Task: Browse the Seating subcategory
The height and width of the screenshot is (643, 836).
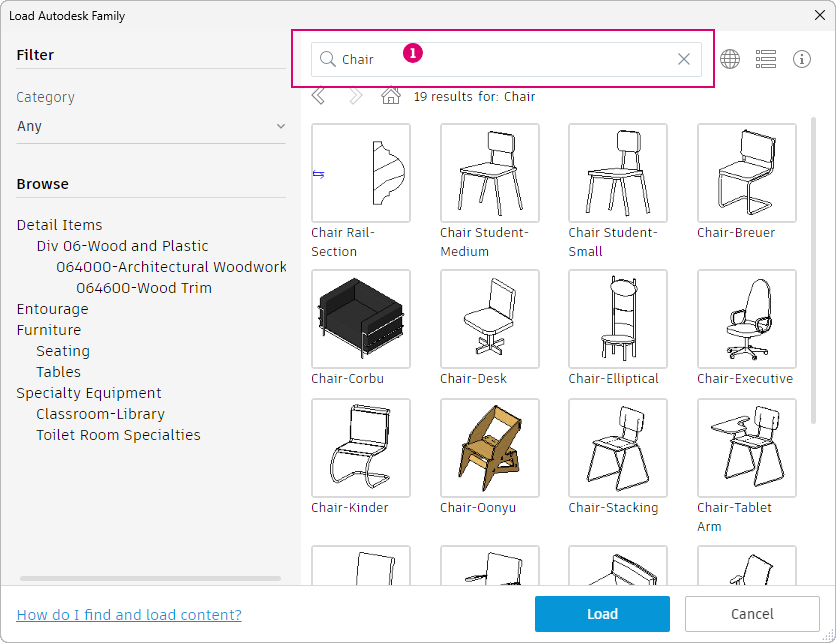Action: tap(63, 351)
